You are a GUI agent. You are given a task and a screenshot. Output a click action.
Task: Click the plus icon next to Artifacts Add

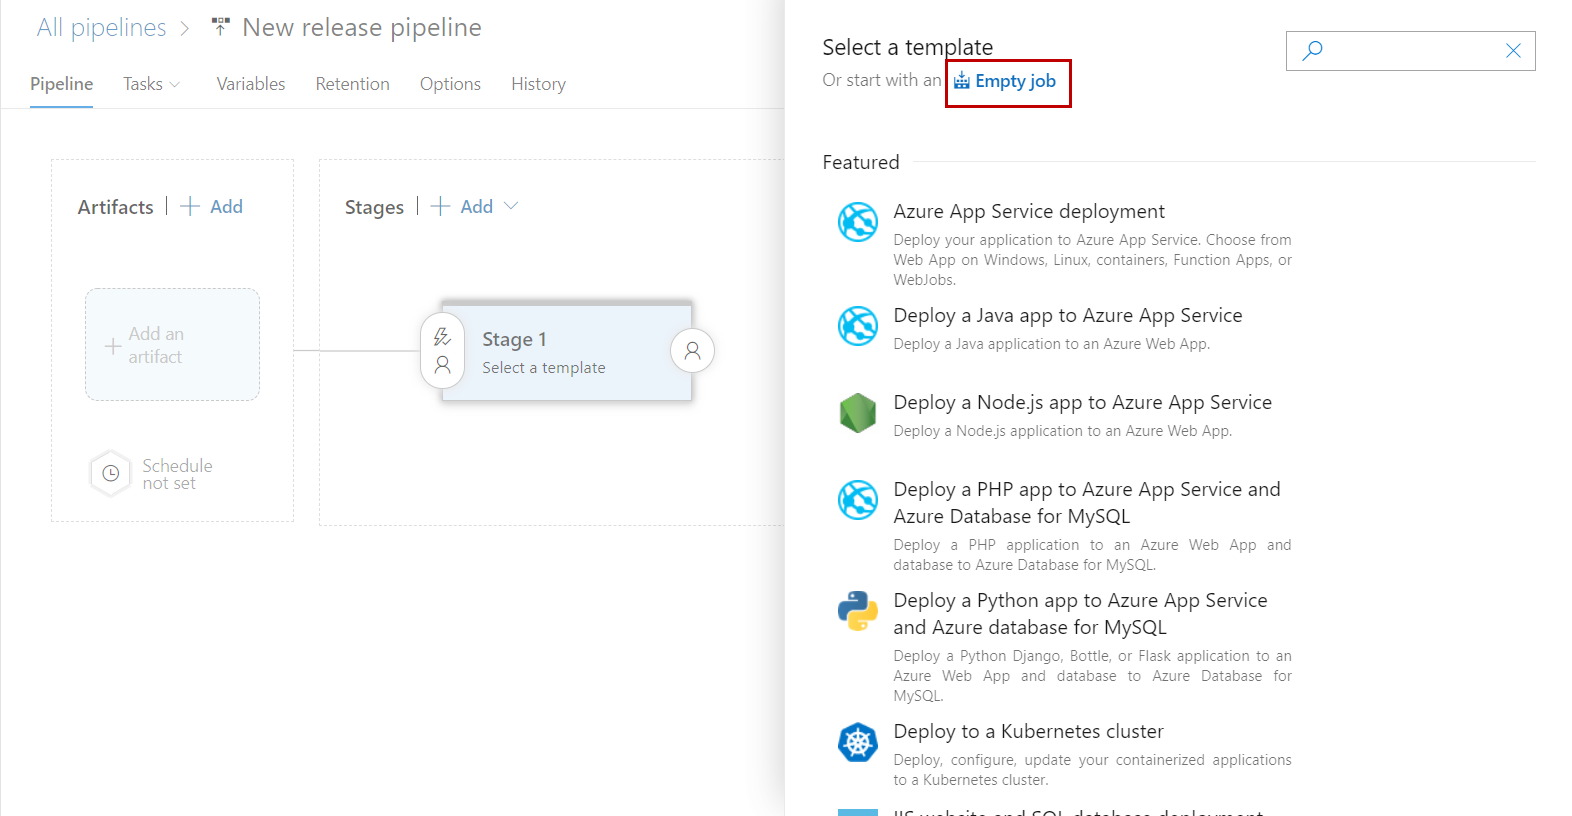click(190, 206)
